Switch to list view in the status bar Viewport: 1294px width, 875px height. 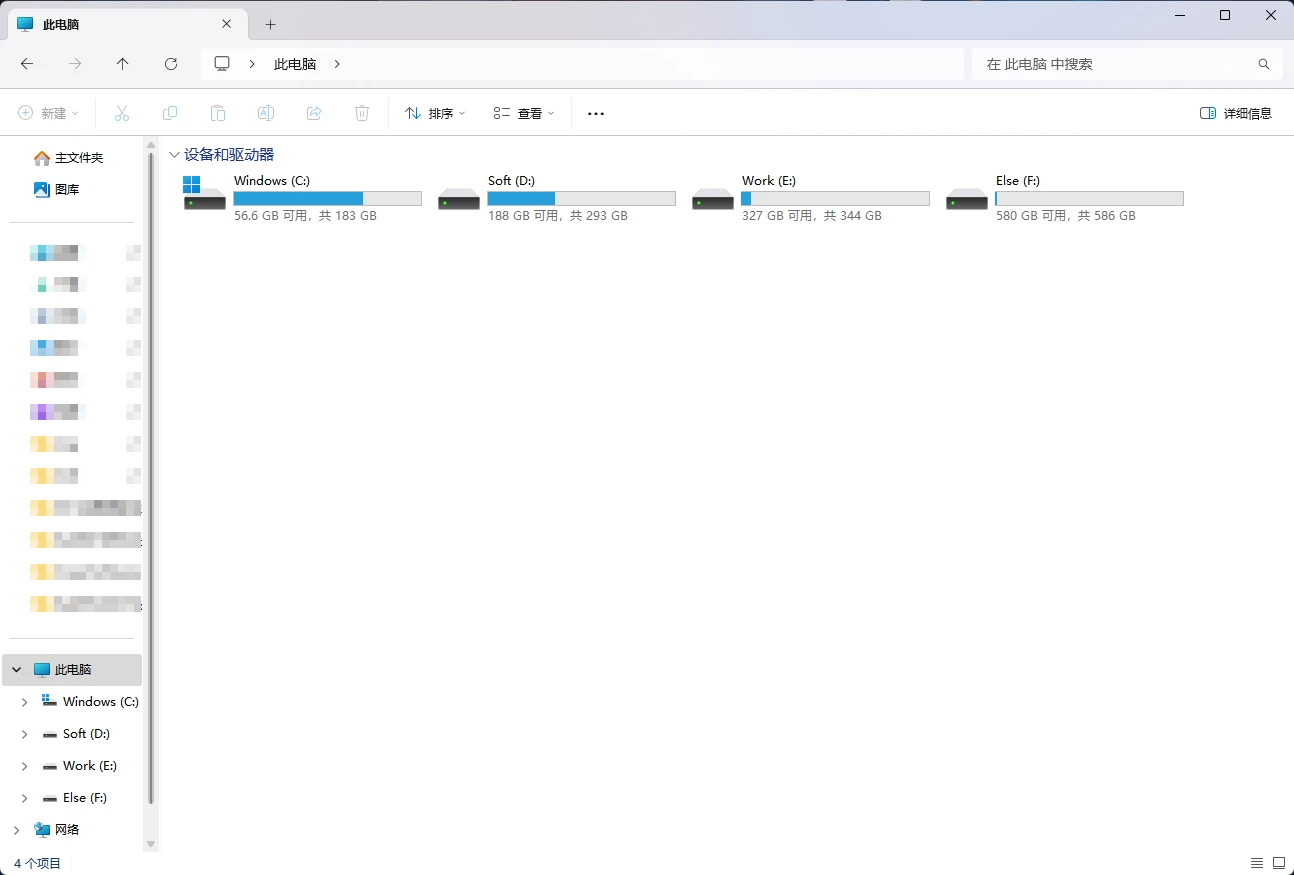[x=1257, y=862]
